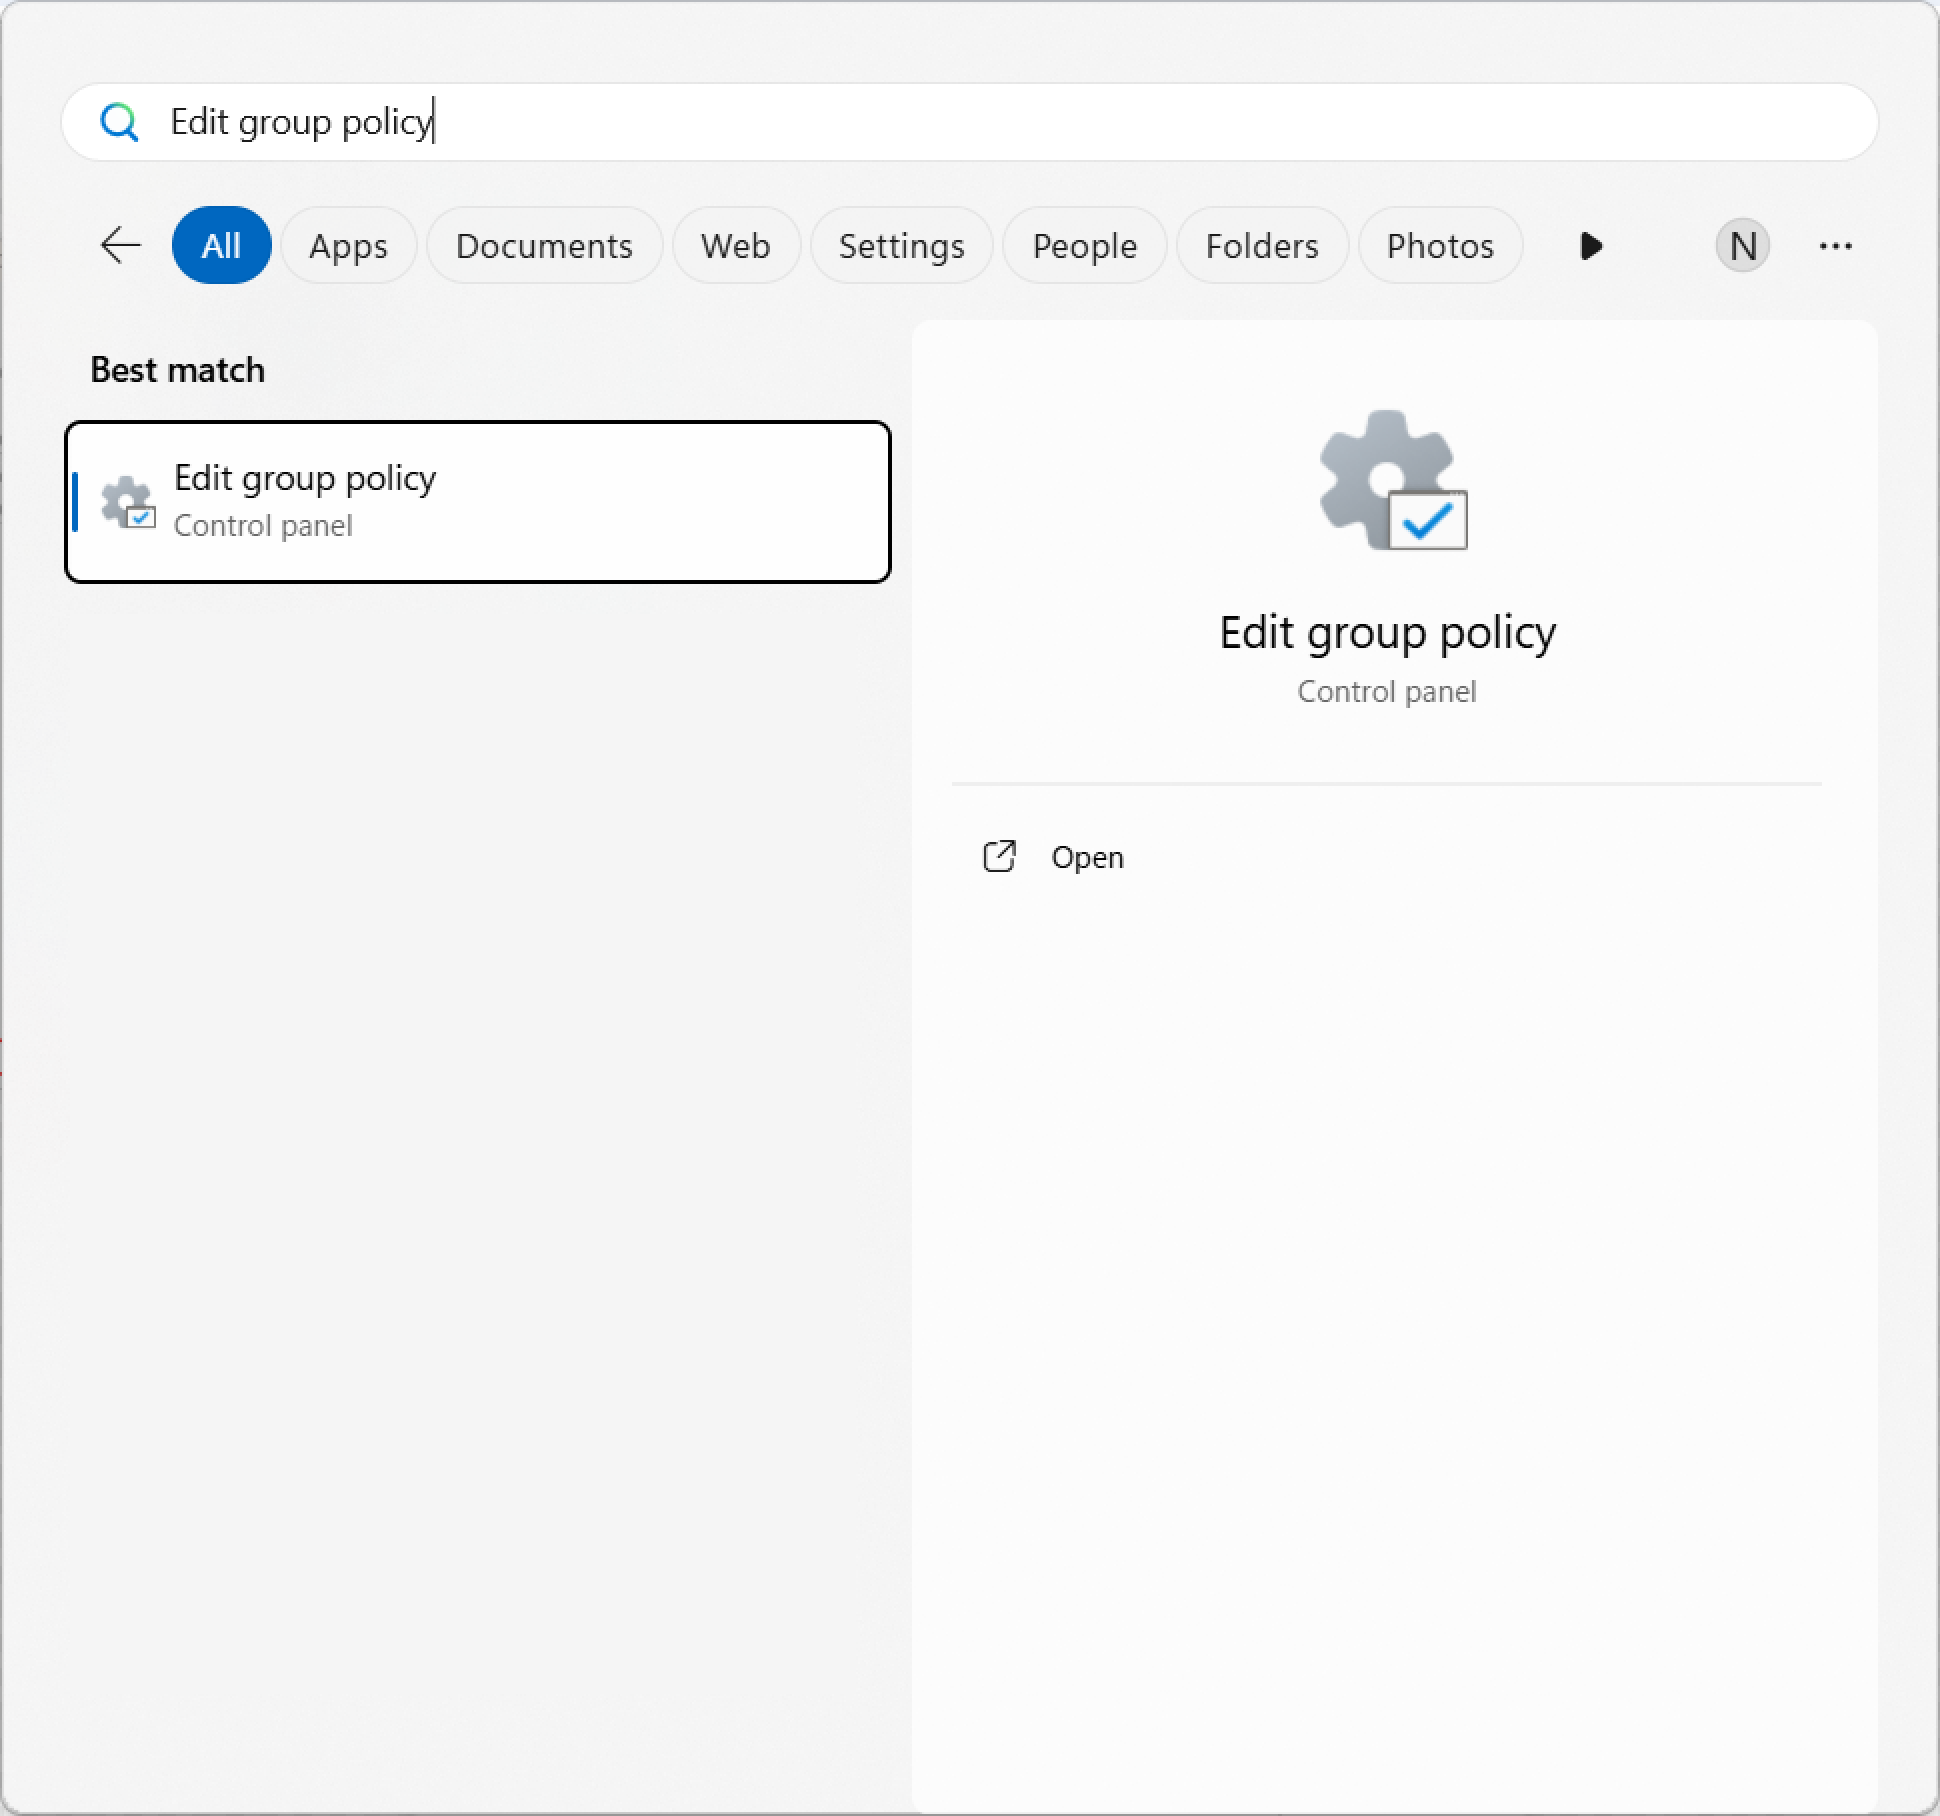Viewport: 1940px width, 1816px height.
Task: Click Open in the preview pane
Action: 1054,857
